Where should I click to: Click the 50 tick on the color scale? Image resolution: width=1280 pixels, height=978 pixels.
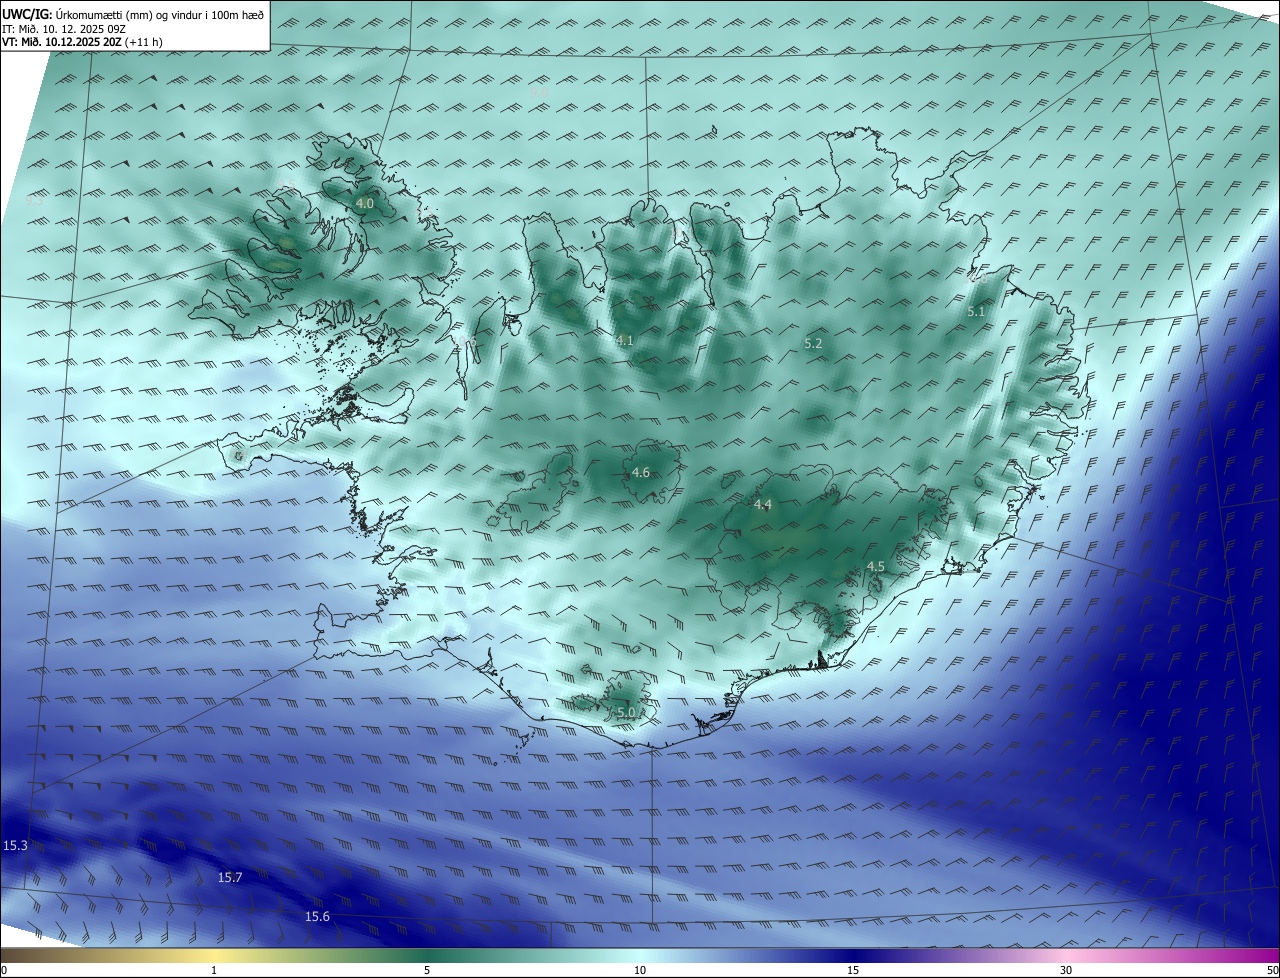coord(1272,970)
